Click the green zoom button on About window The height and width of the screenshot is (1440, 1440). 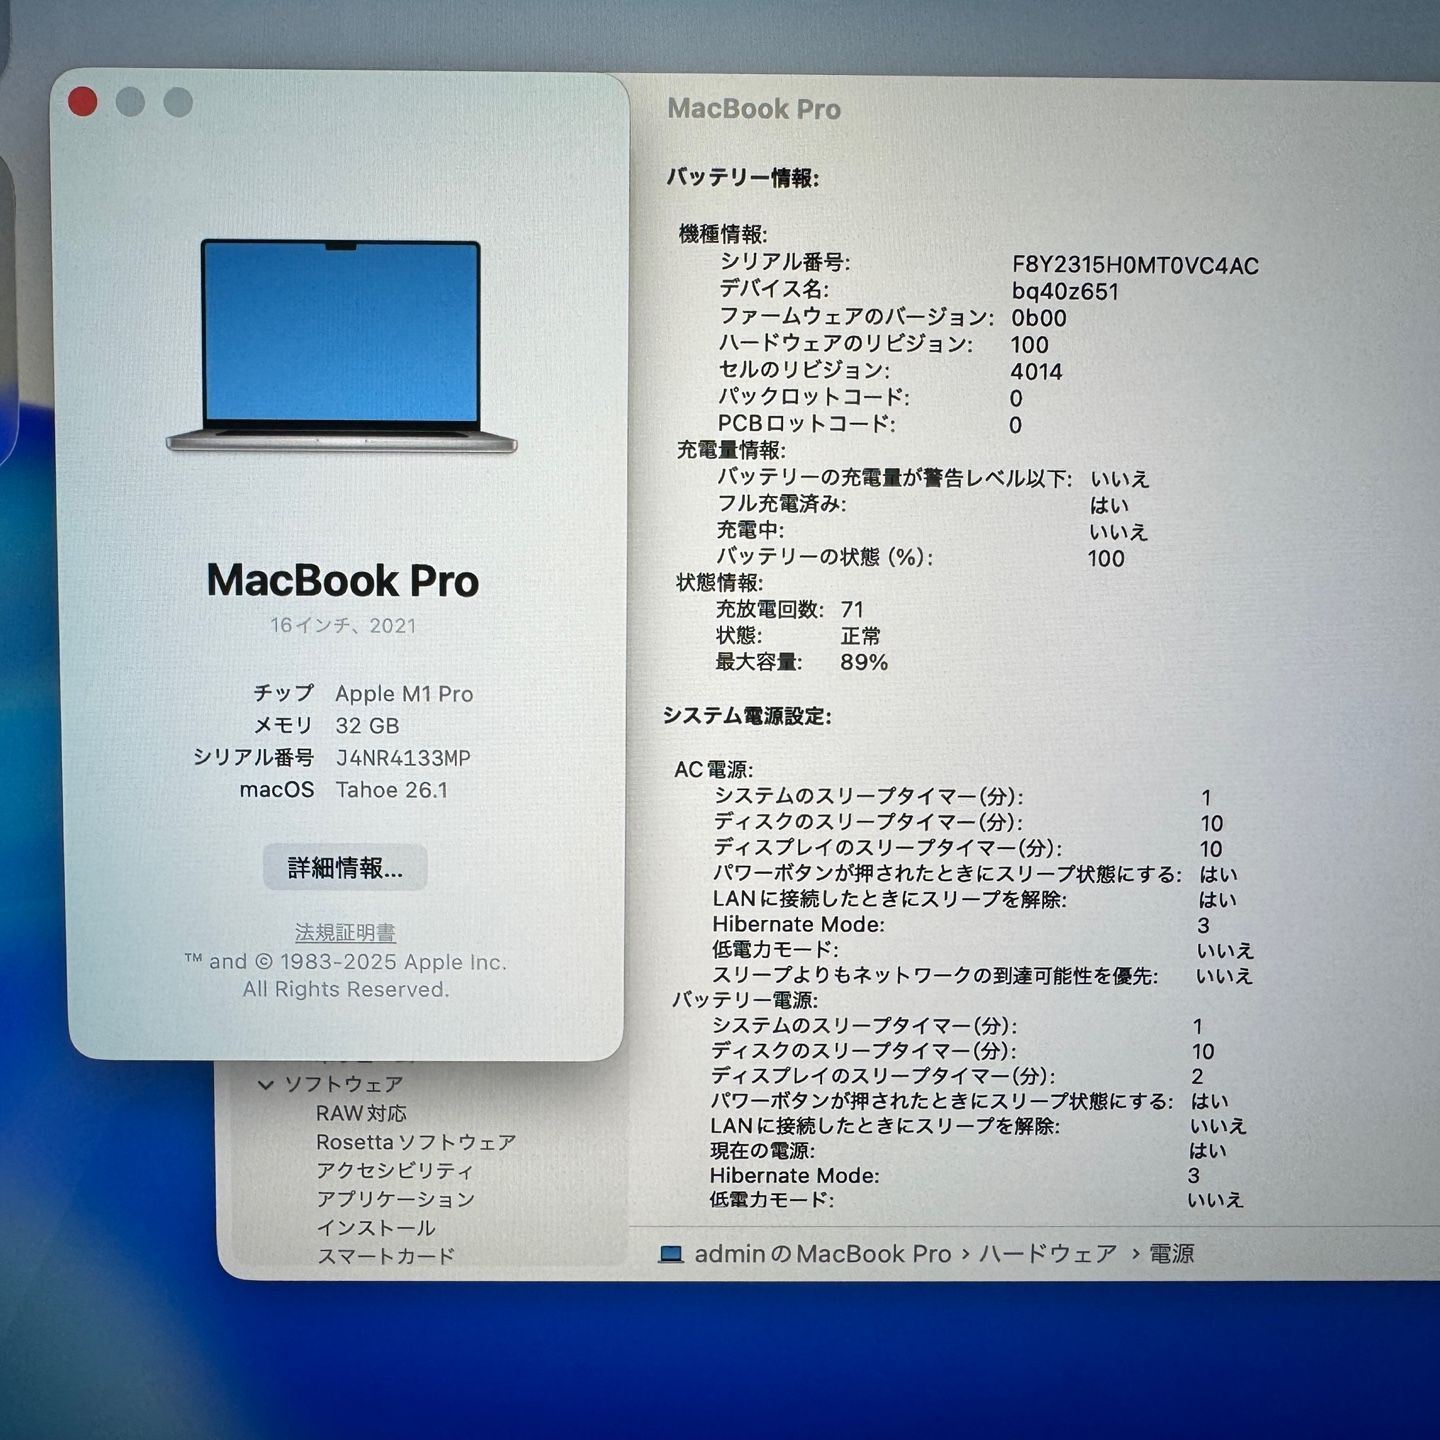(176, 100)
